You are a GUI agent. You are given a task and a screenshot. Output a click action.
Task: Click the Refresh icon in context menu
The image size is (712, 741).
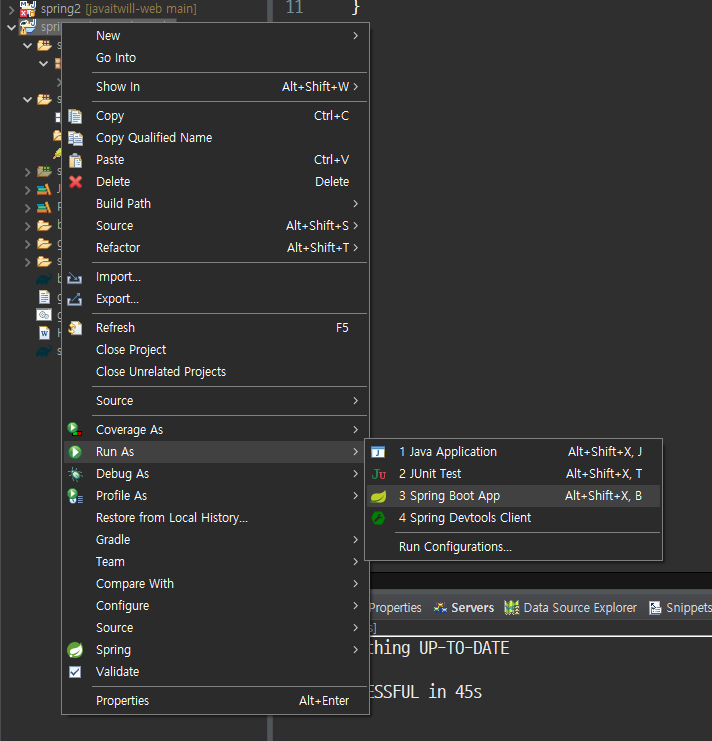[x=76, y=328]
